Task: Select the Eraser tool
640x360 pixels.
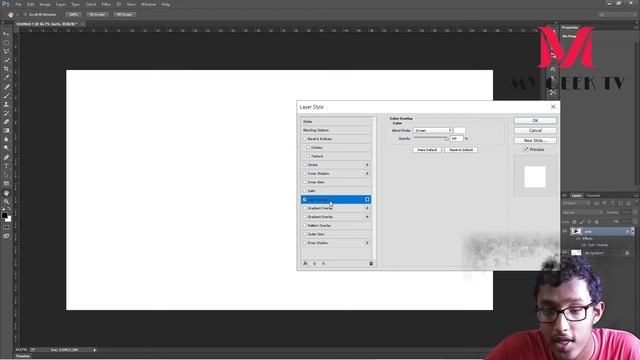Action: pyautogui.click(x=6, y=122)
